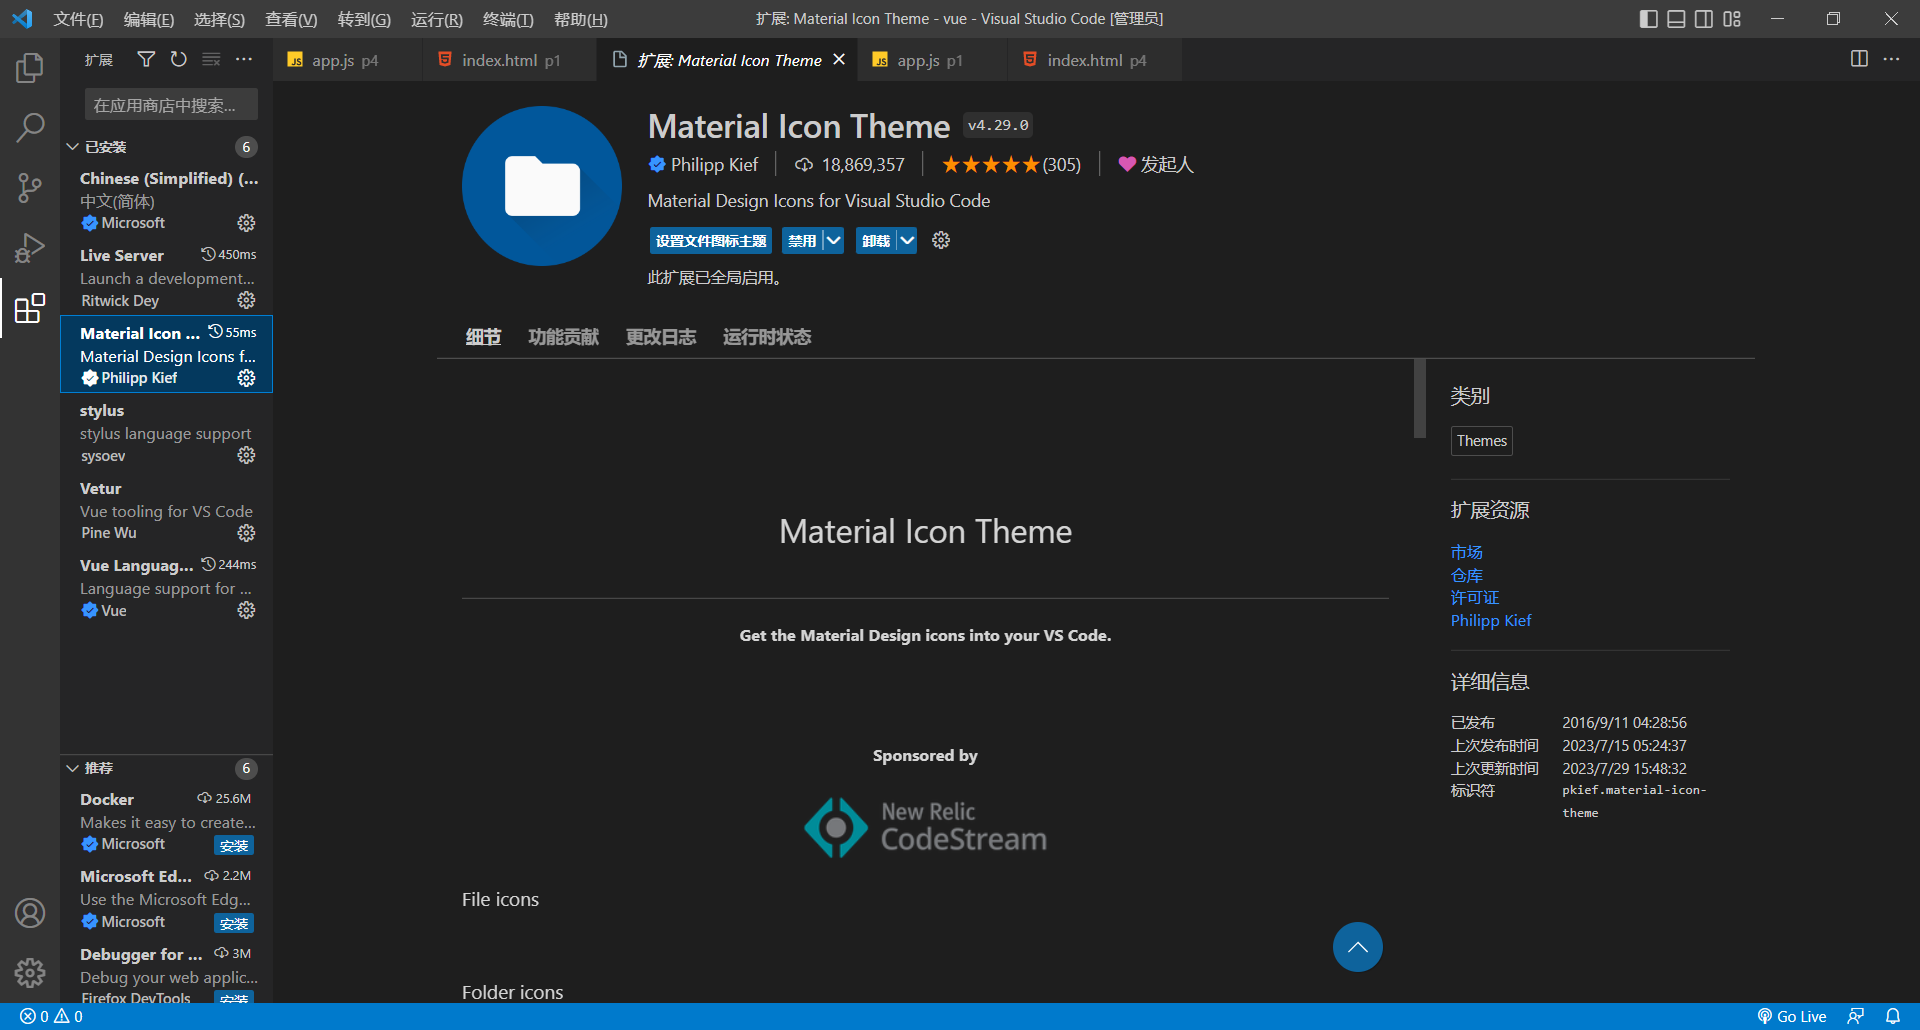The image size is (1920, 1030).
Task: Open the Search view in activity bar
Action: pos(30,127)
